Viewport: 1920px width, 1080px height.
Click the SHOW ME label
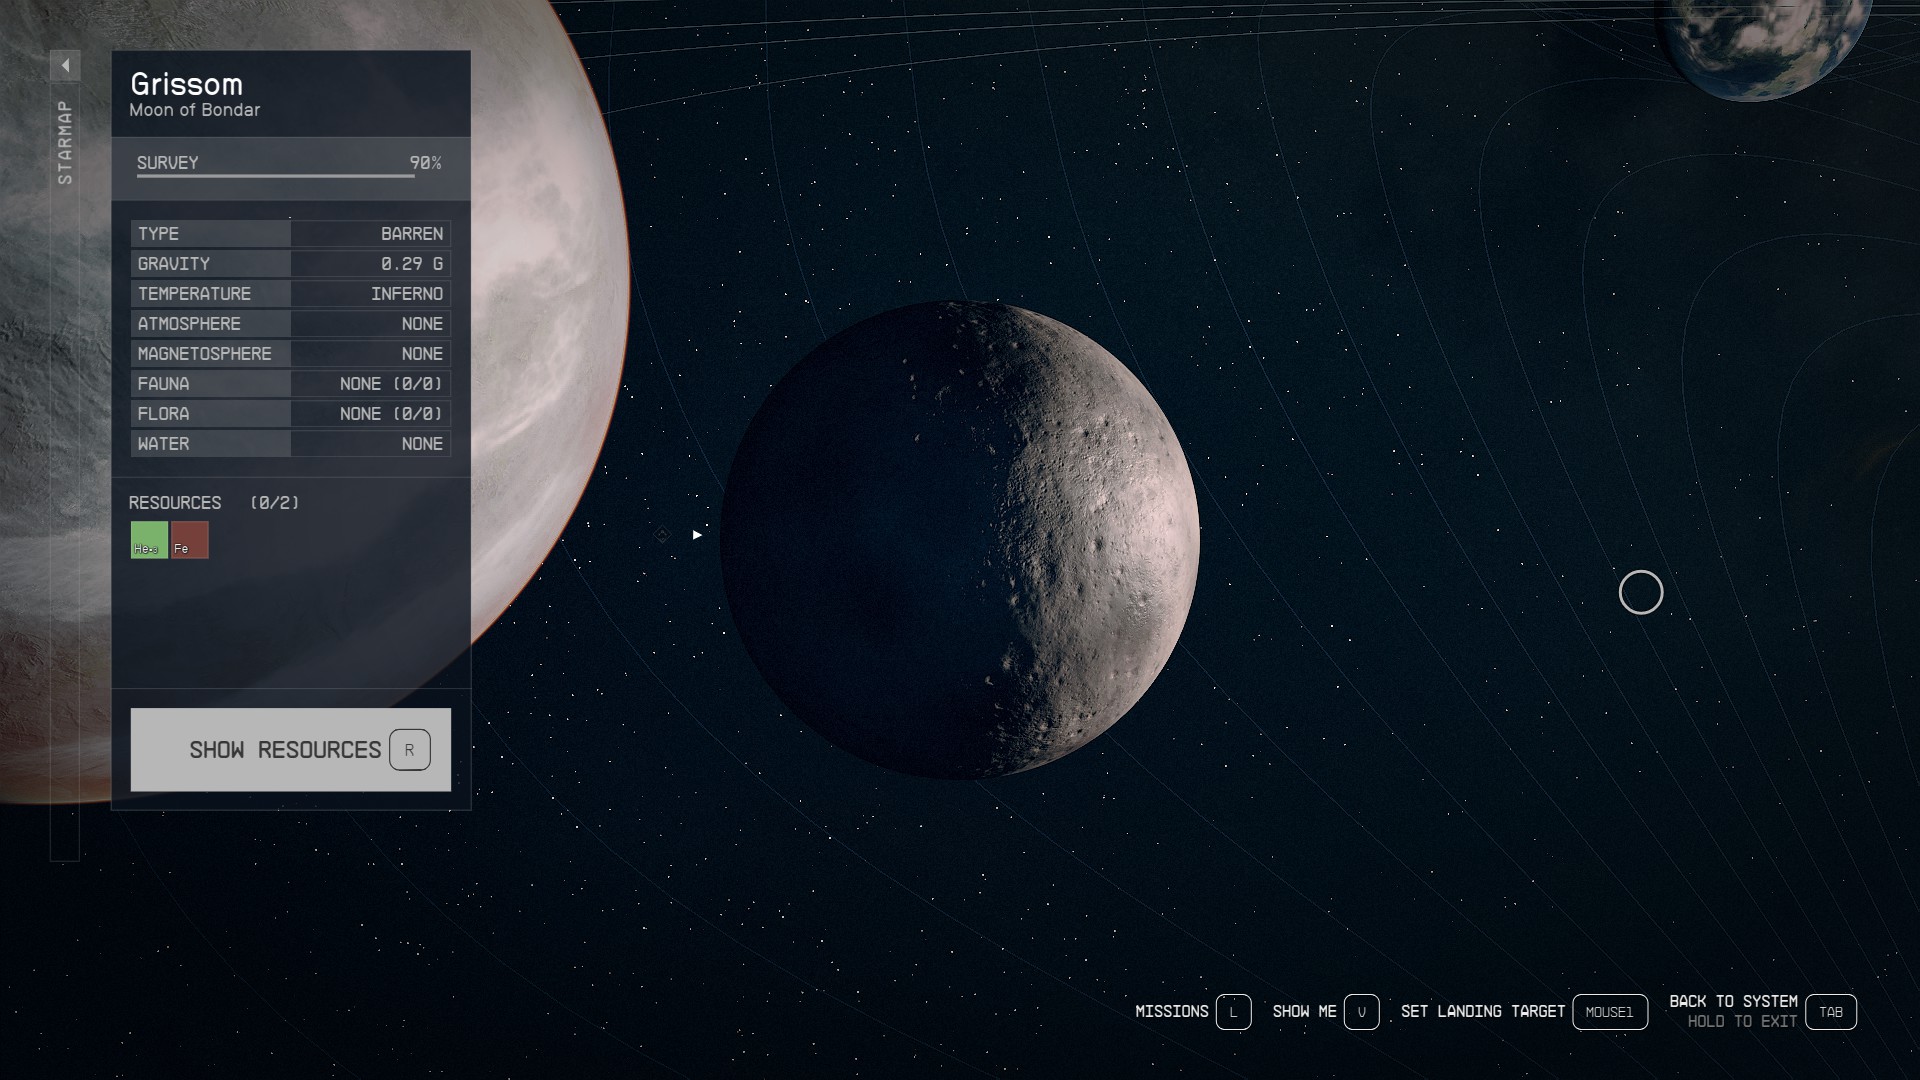click(x=1304, y=1012)
